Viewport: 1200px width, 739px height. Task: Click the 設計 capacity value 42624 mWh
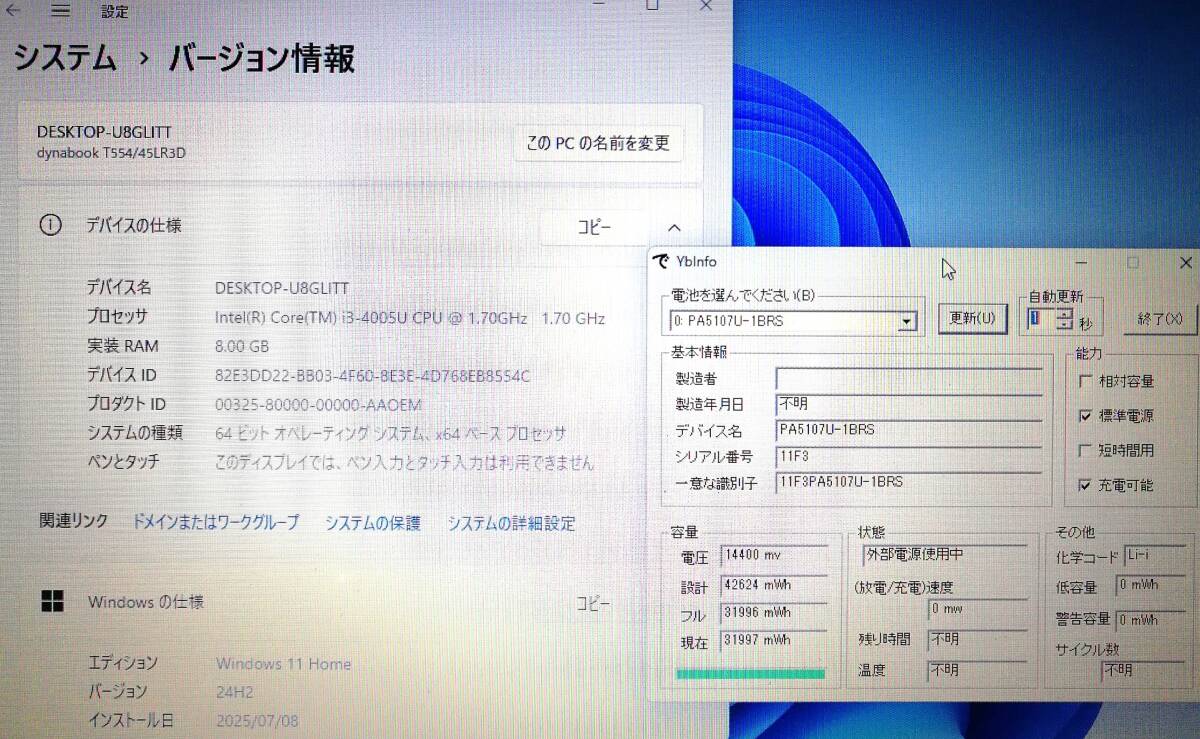(773, 587)
